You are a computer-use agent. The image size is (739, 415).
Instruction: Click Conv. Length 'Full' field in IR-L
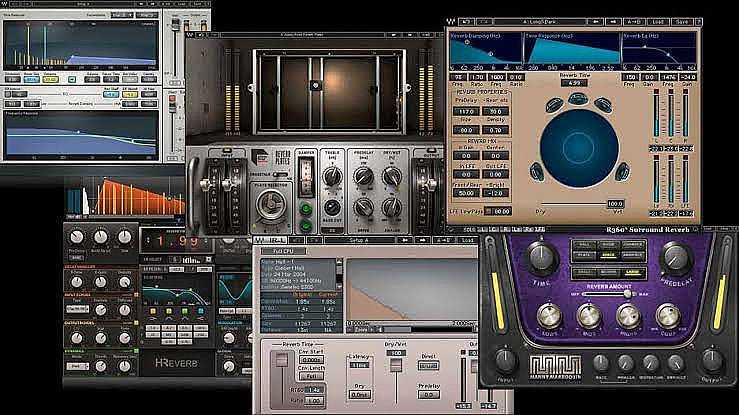pos(311,376)
